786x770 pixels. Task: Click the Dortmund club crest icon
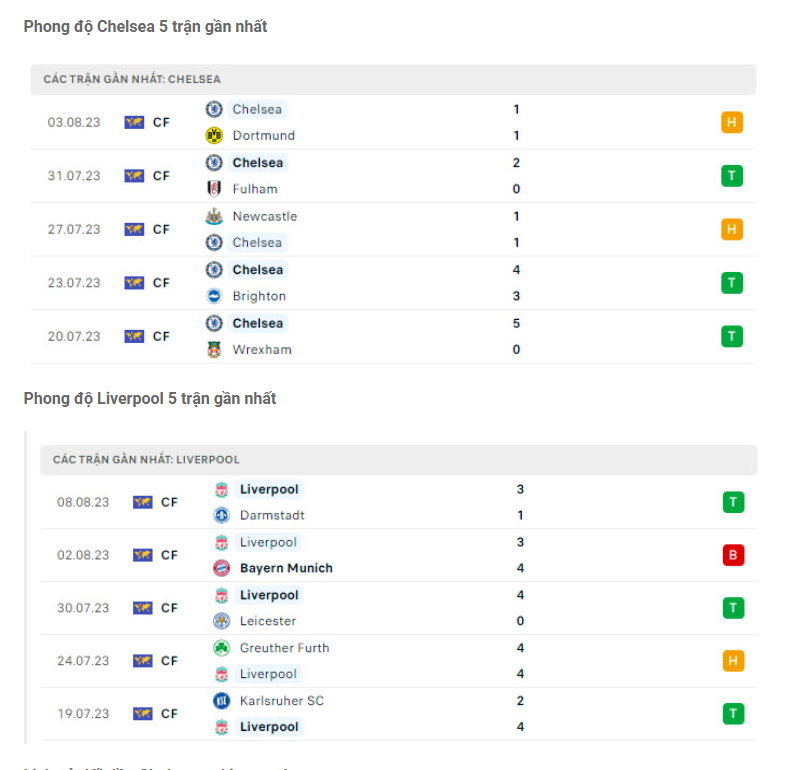tap(214, 135)
